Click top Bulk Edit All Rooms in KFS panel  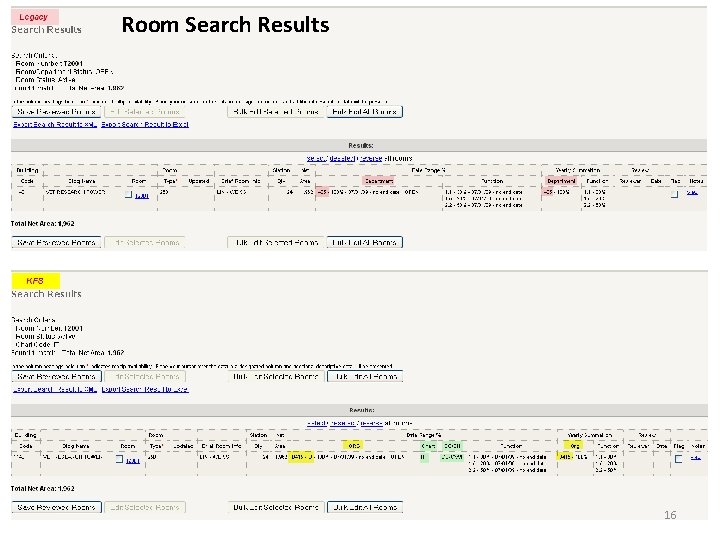point(365,377)
